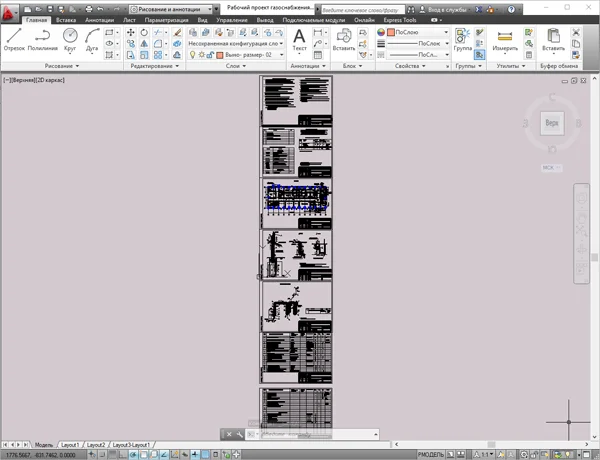600x460 pixels.
Task: Expand the Рисование panel
Action: tap(62, 66)
